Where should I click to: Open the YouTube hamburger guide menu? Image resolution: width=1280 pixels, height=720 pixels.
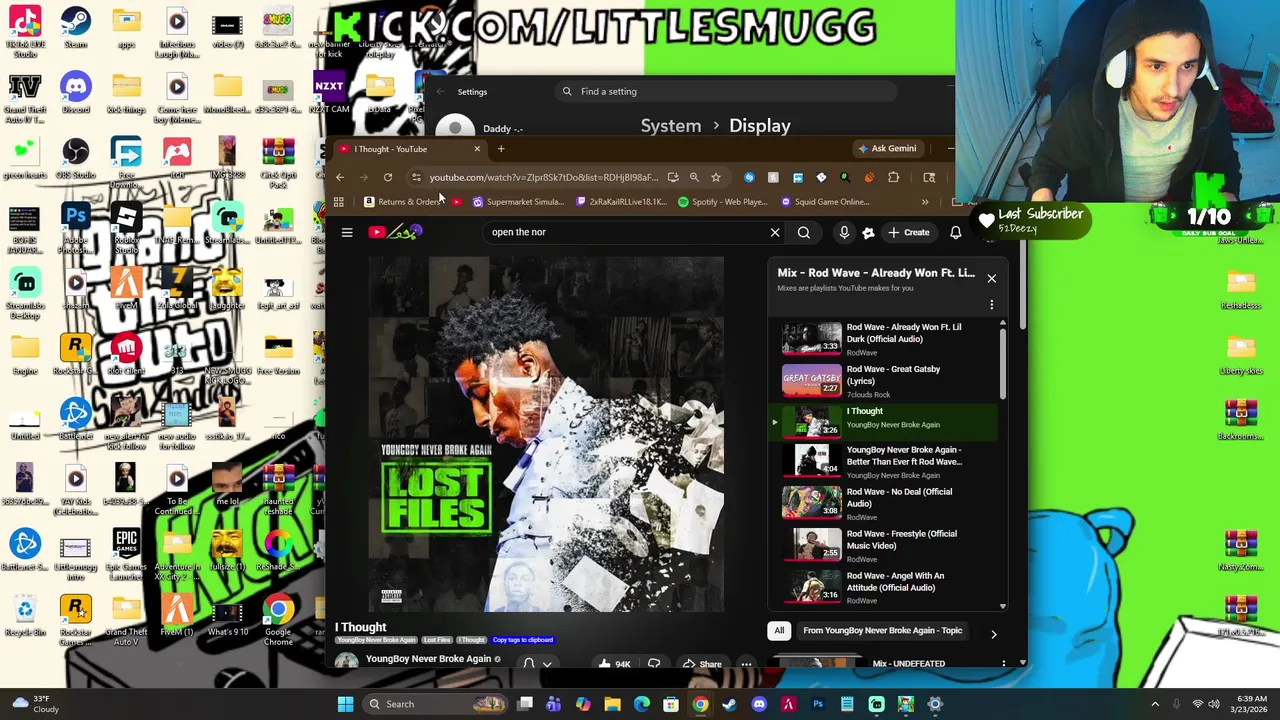click(x=347, y=232)
